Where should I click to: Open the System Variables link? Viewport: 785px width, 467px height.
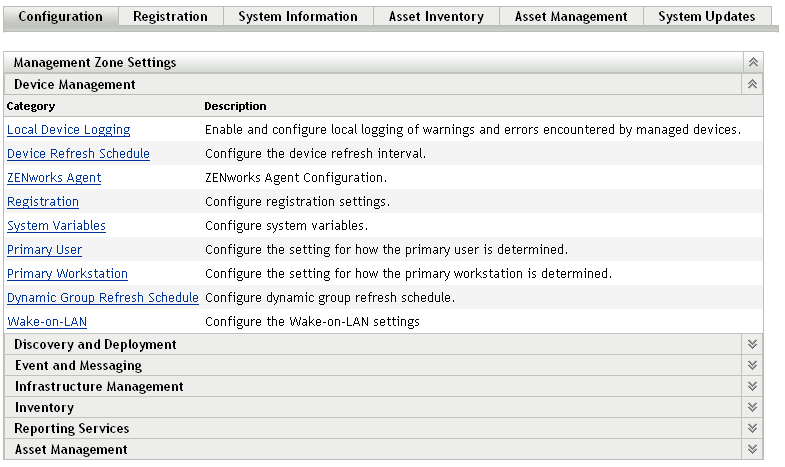pos(56,226)
